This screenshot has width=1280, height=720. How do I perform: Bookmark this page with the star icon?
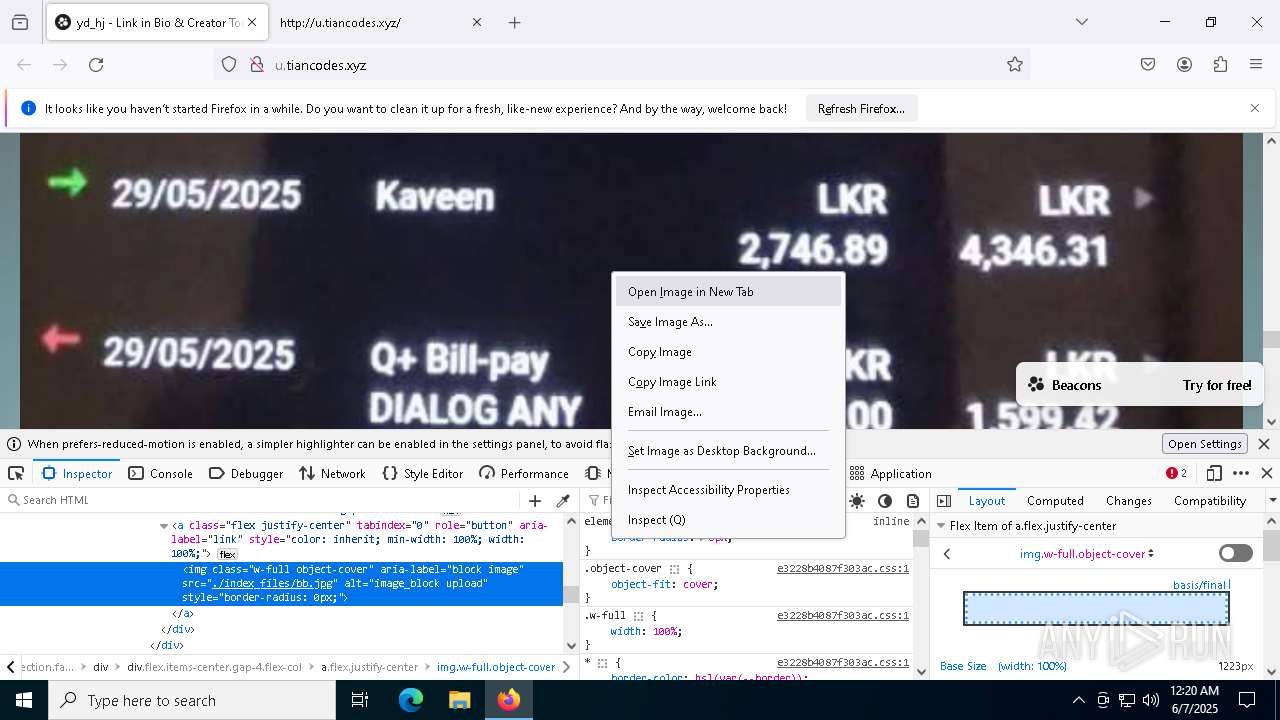(x=1015, y=65)
